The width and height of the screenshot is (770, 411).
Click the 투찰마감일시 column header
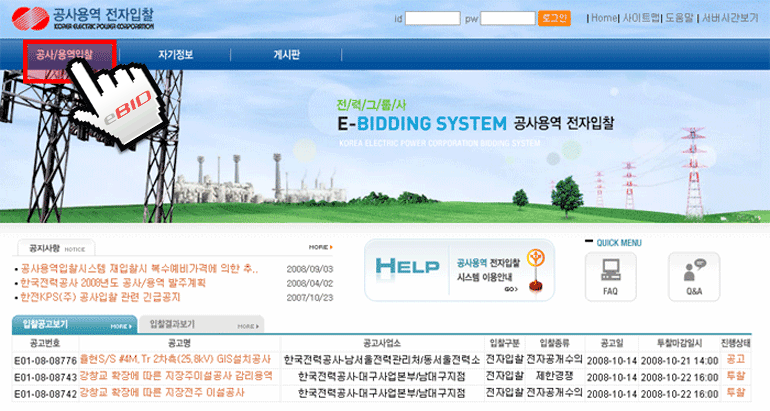pos(680,343)
